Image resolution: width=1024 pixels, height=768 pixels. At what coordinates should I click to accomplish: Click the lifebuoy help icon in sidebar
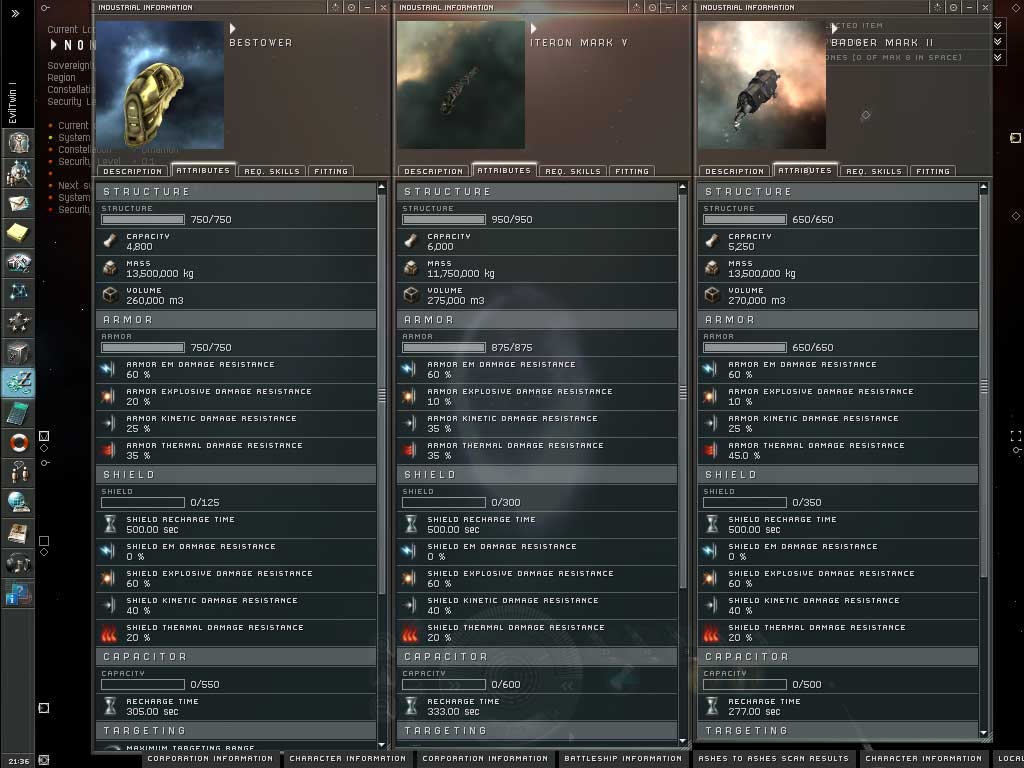coord(18,443)
